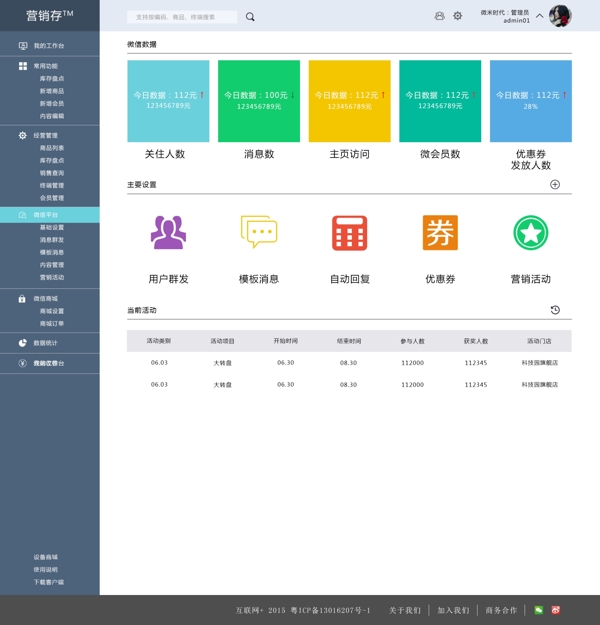Open 商城订单 in the sidebar
This screenshot has height=625, width=600.
point(52,324)
